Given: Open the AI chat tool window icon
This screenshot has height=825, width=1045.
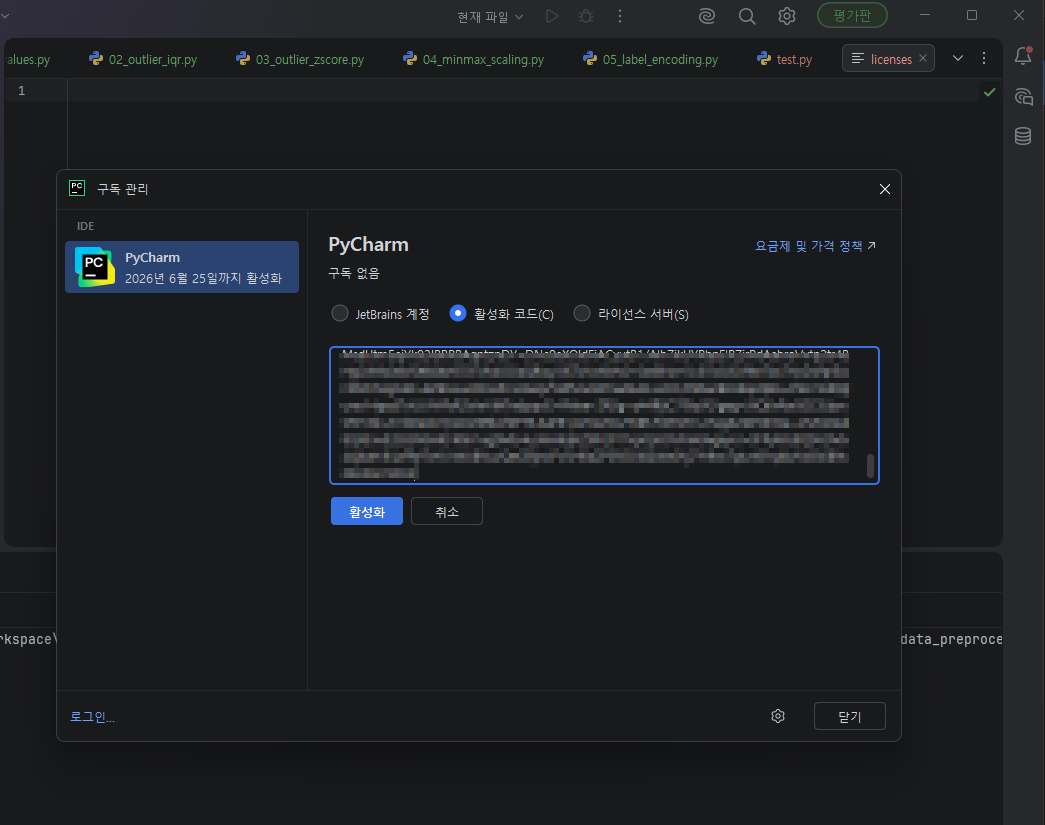Looking at the screenshot, I should (1023, 97).
